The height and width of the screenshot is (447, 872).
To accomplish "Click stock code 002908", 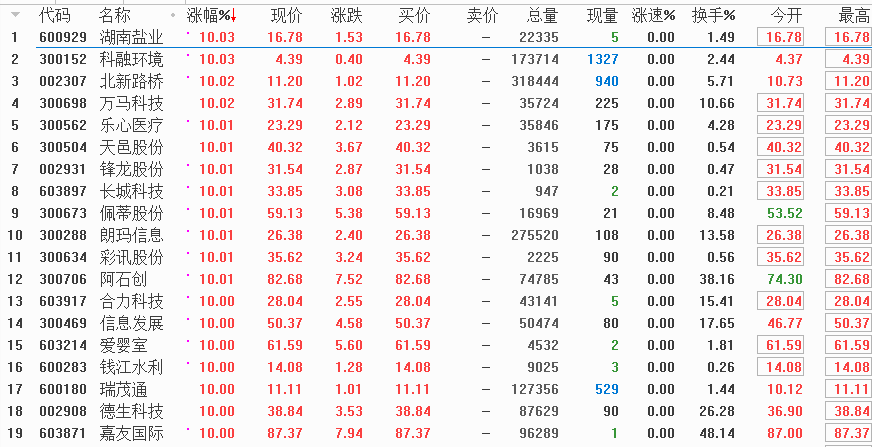I will coord(63,411).
